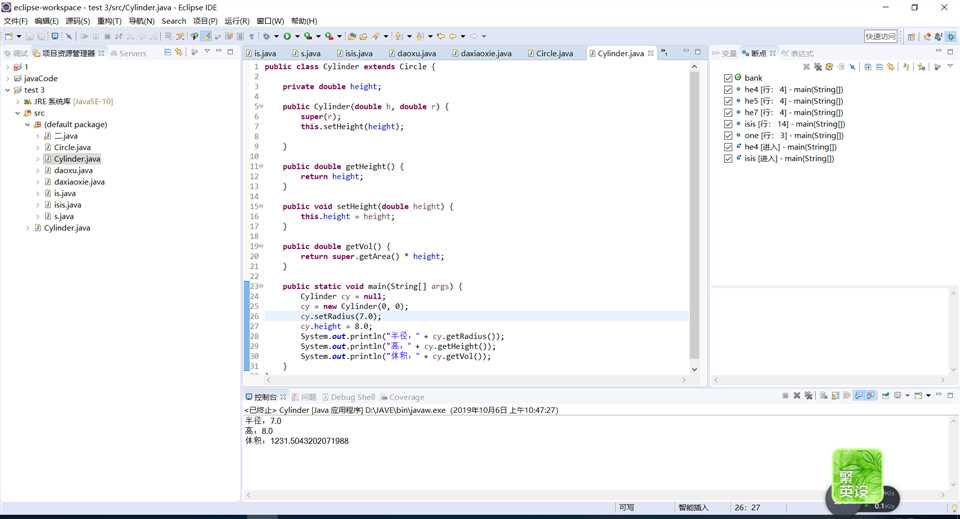Collapse the test 3 project node
The width and height of the screenshot is (960, 519).
point(7,90)
